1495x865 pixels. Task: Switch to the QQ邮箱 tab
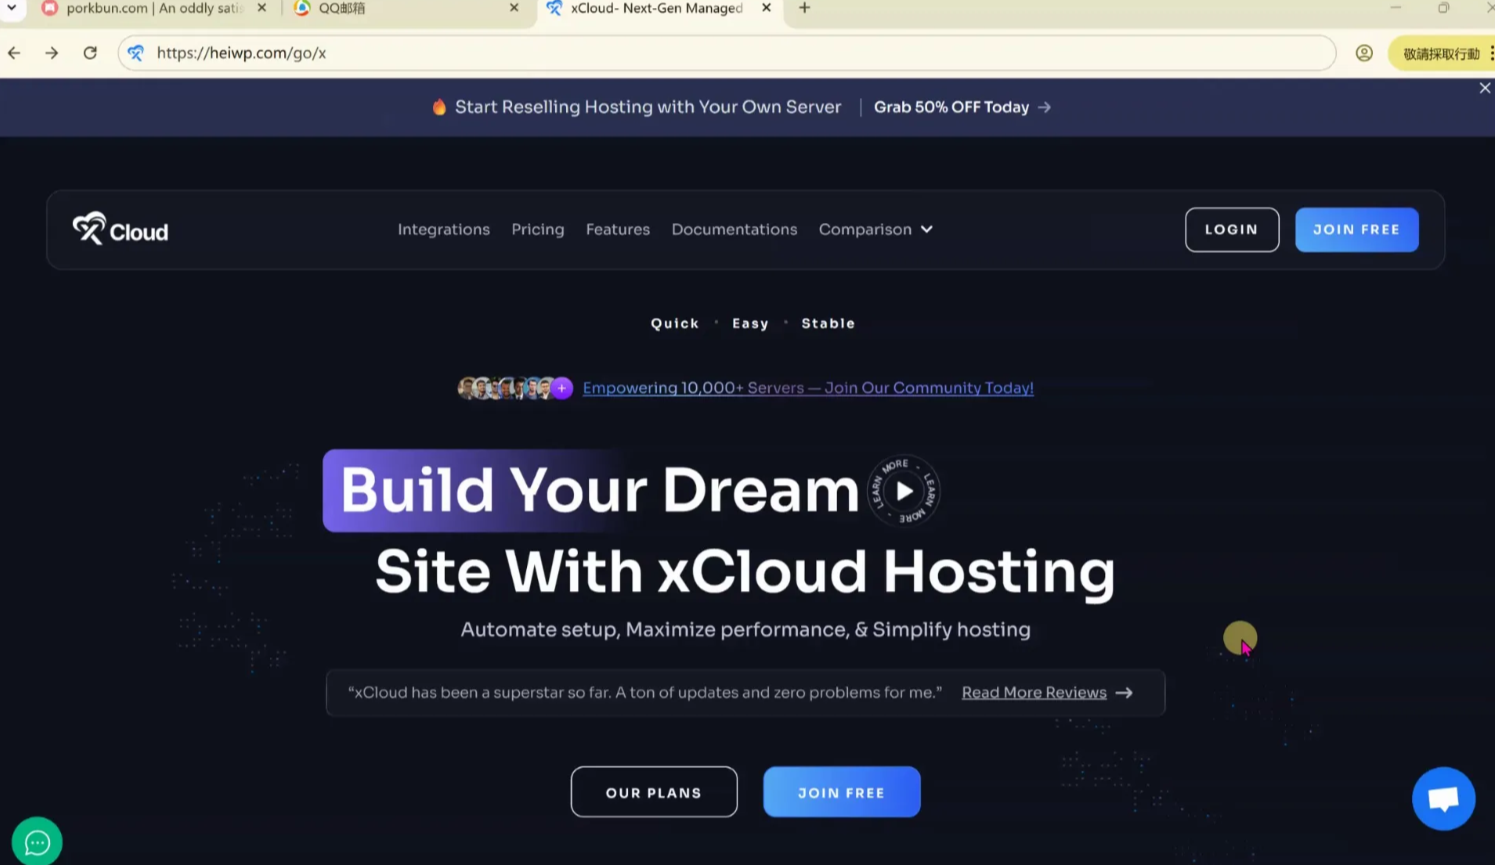click(400, 8)
